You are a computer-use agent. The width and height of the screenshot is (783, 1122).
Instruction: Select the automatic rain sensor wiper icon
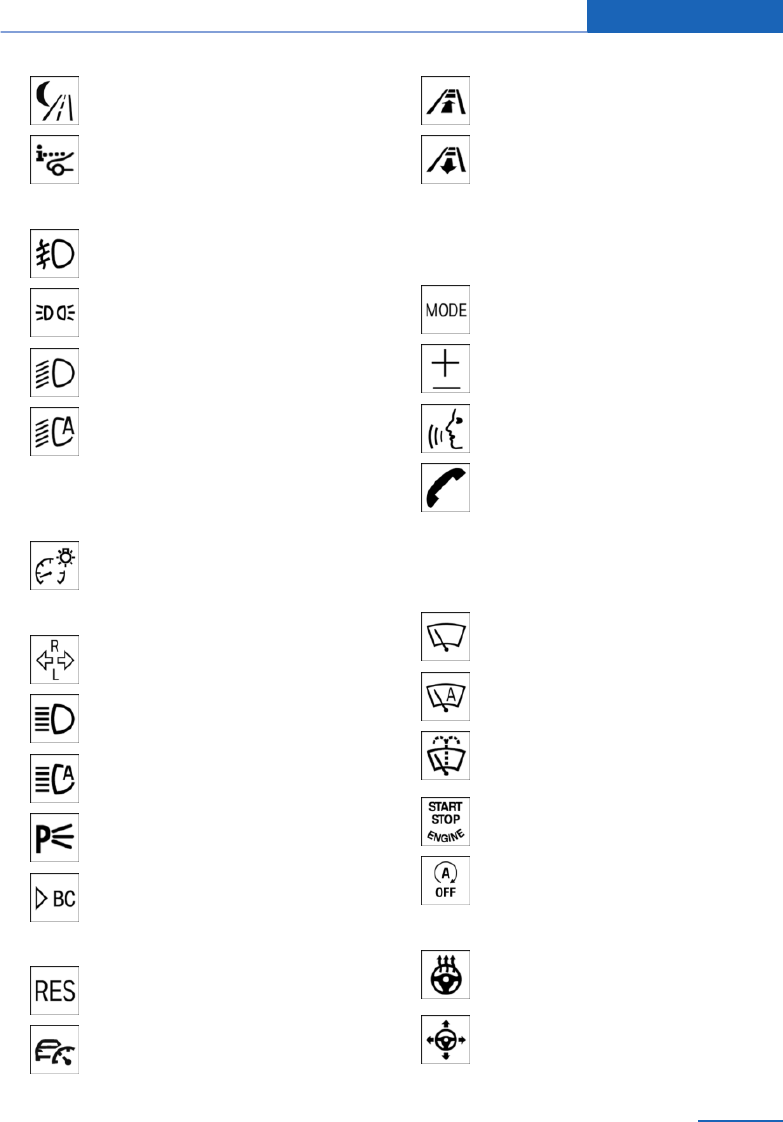coord(445,696)
